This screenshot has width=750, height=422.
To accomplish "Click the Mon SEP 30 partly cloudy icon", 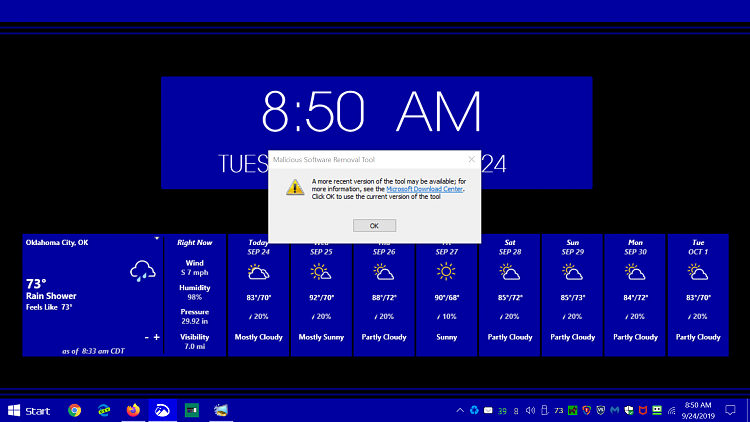I will 635,272.
